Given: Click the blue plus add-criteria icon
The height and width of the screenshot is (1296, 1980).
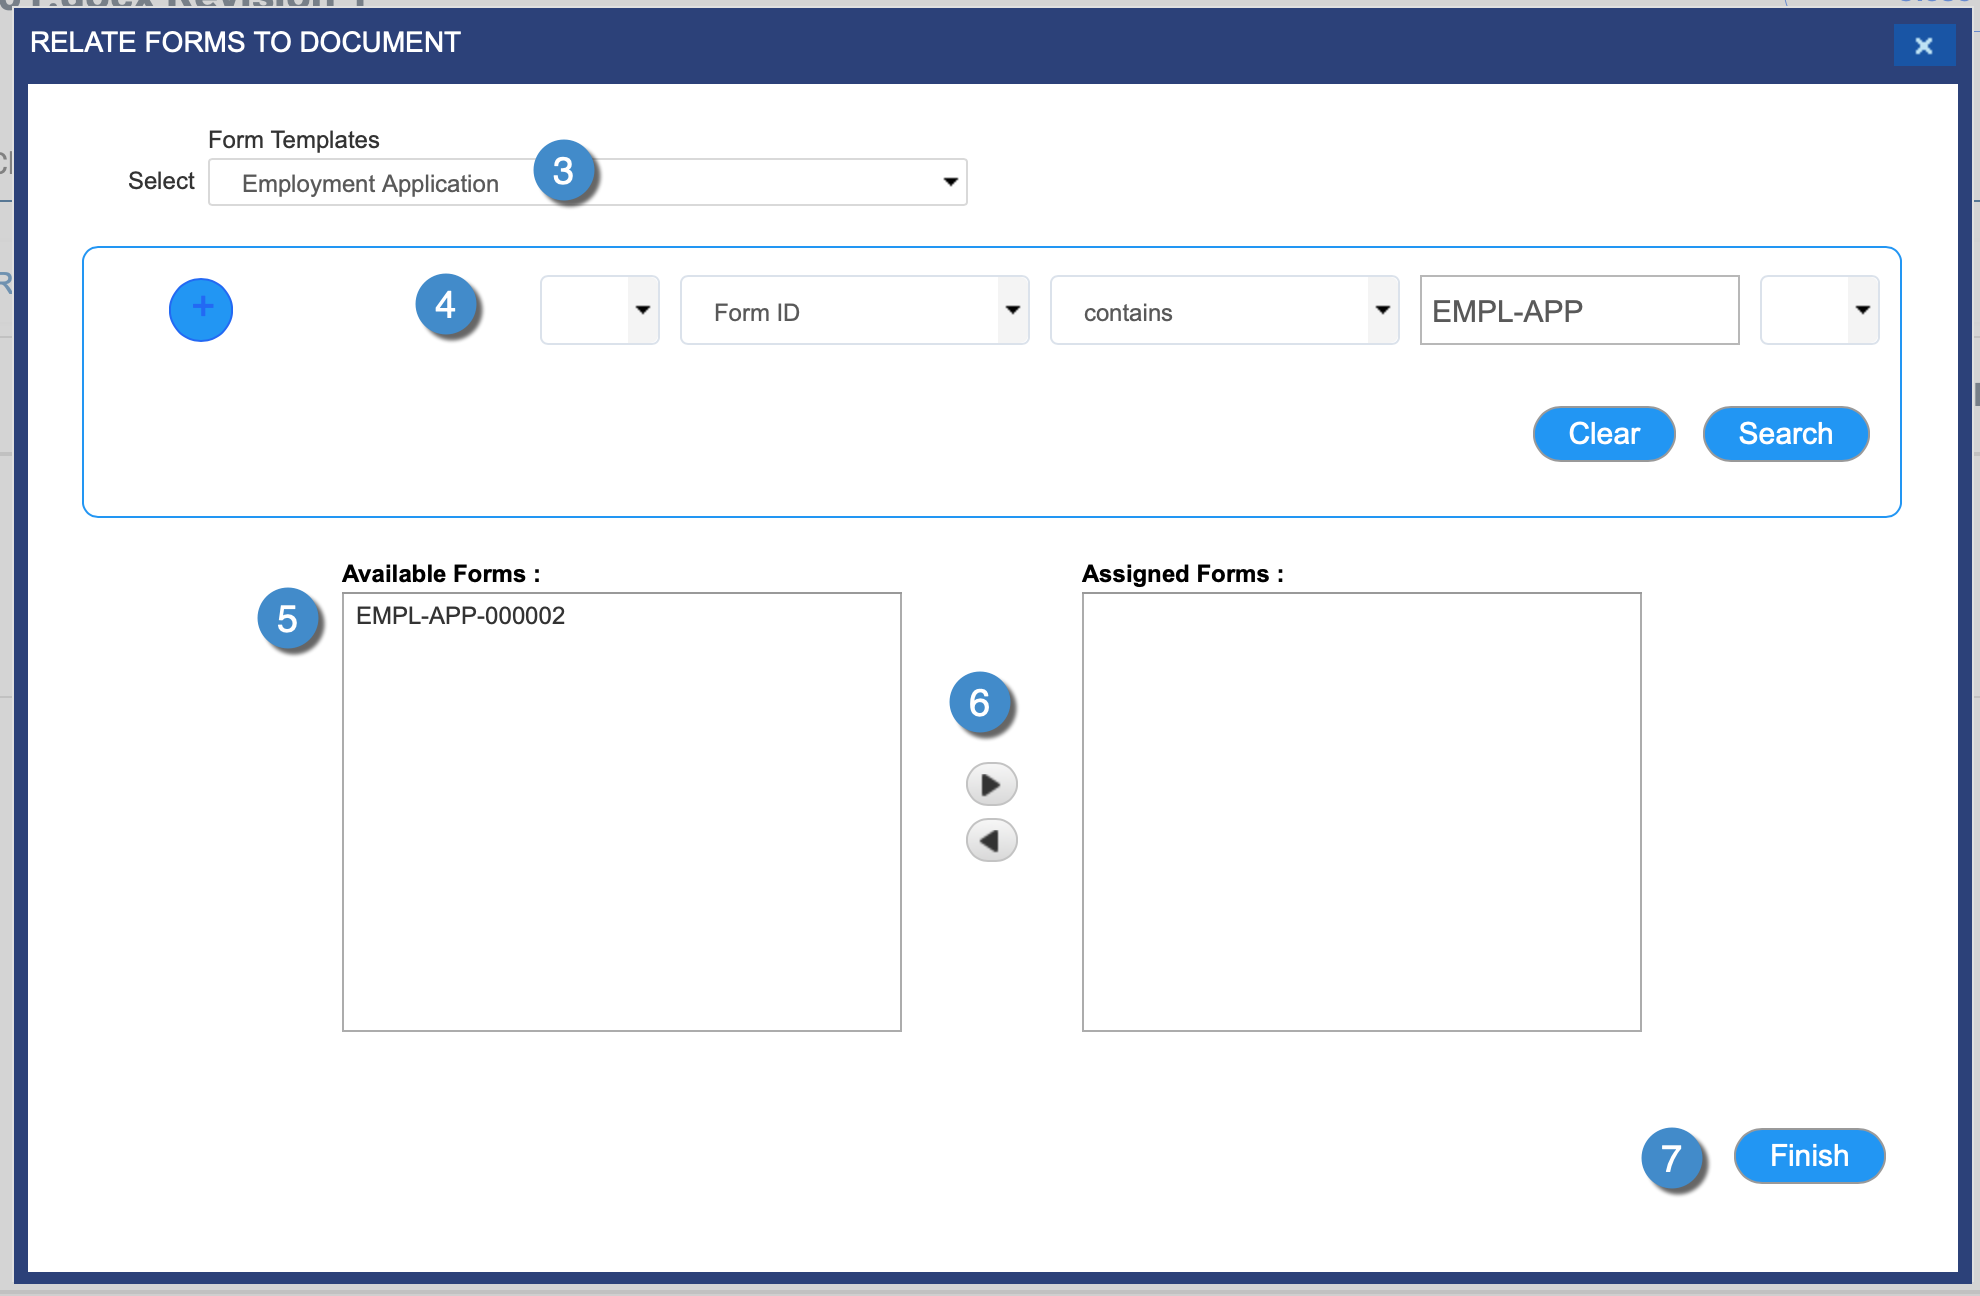Looking at the screenshot, I should 201,310.
